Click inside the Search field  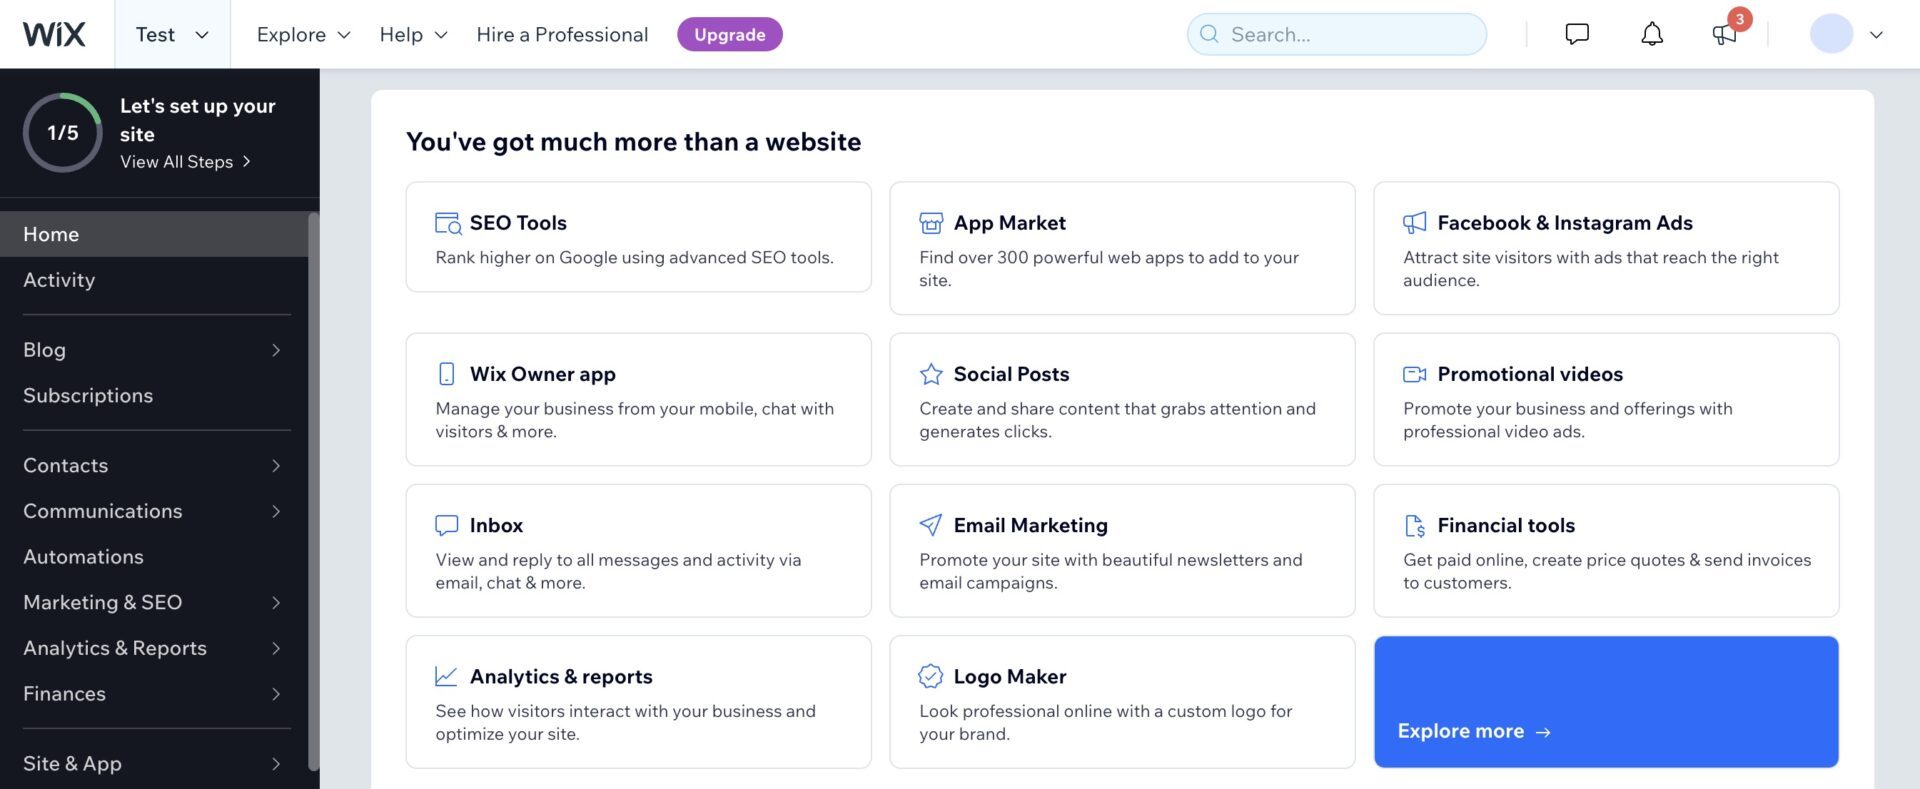coord(1336,33)
